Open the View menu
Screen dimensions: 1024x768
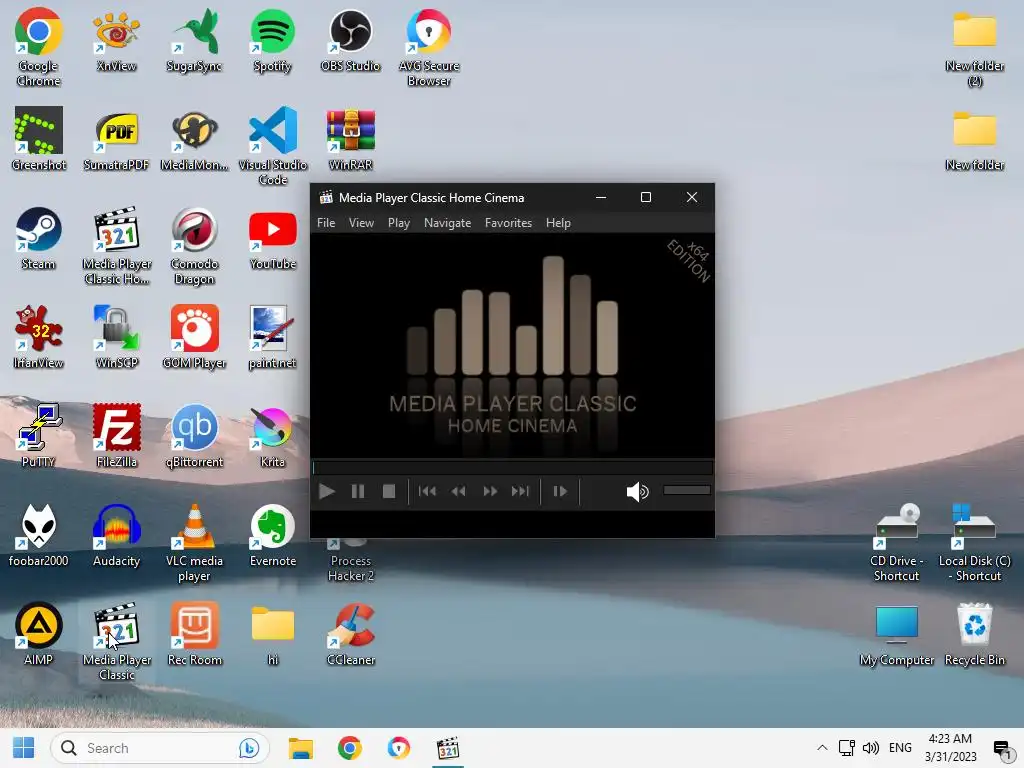click(361, 223)
